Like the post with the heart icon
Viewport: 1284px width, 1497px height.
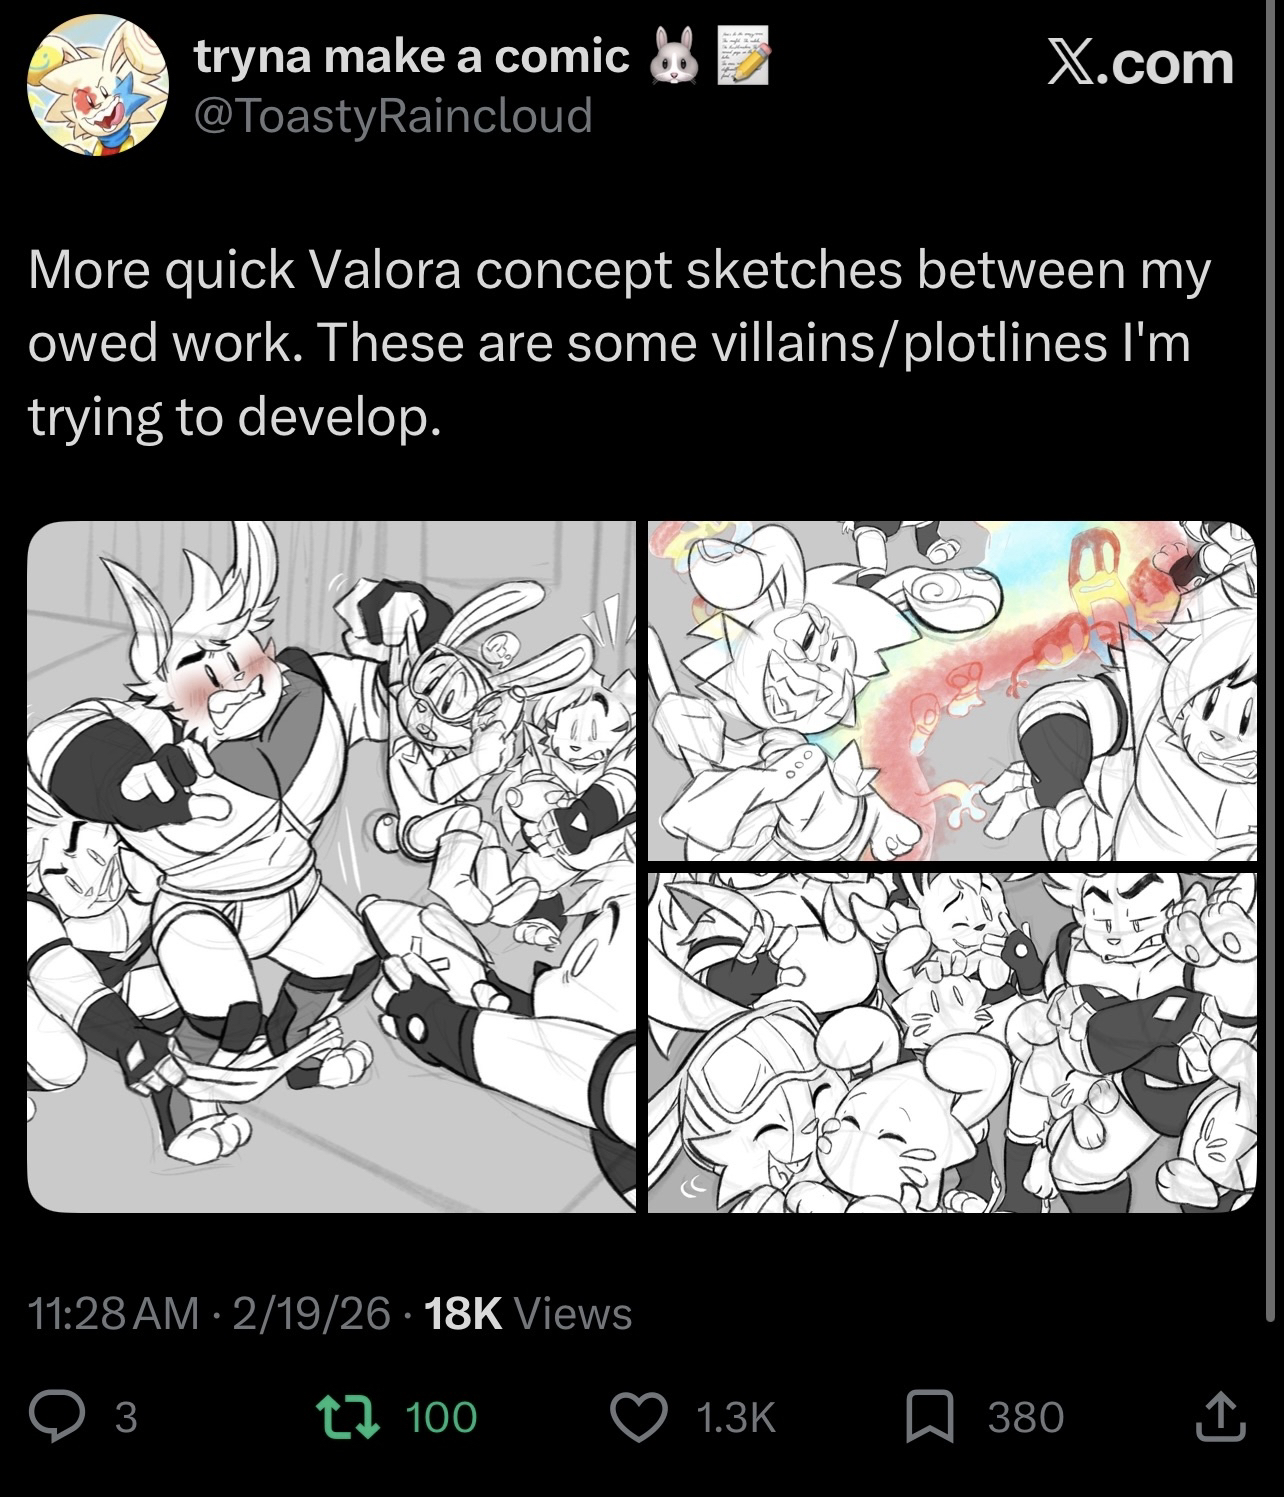click(640, 1417)
